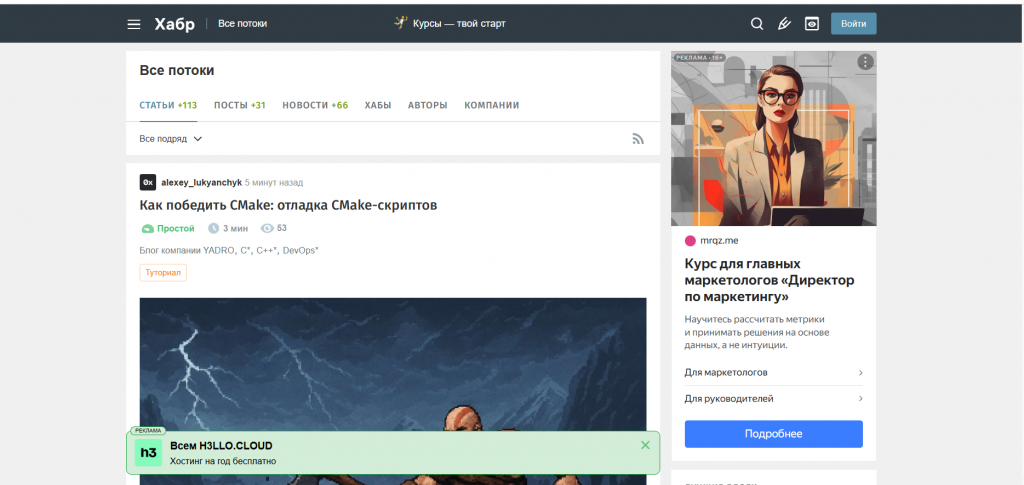Click the write-post pen icon
The height and width of the screenshot is (485, 1024).
point(784,24)
